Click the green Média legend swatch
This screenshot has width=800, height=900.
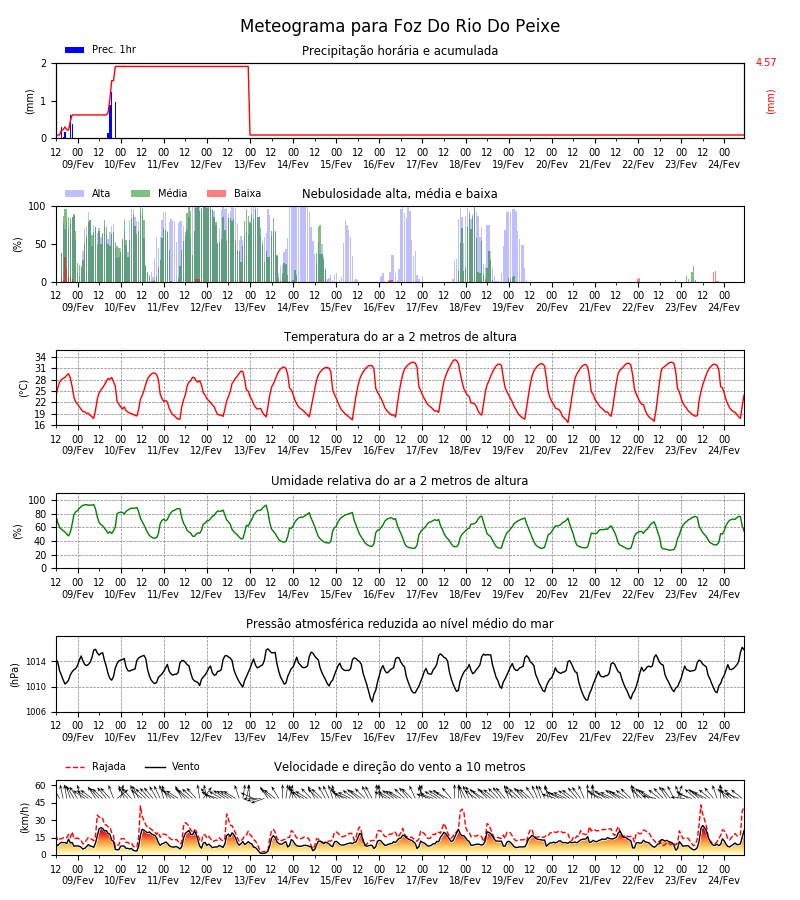pos(141,193)
